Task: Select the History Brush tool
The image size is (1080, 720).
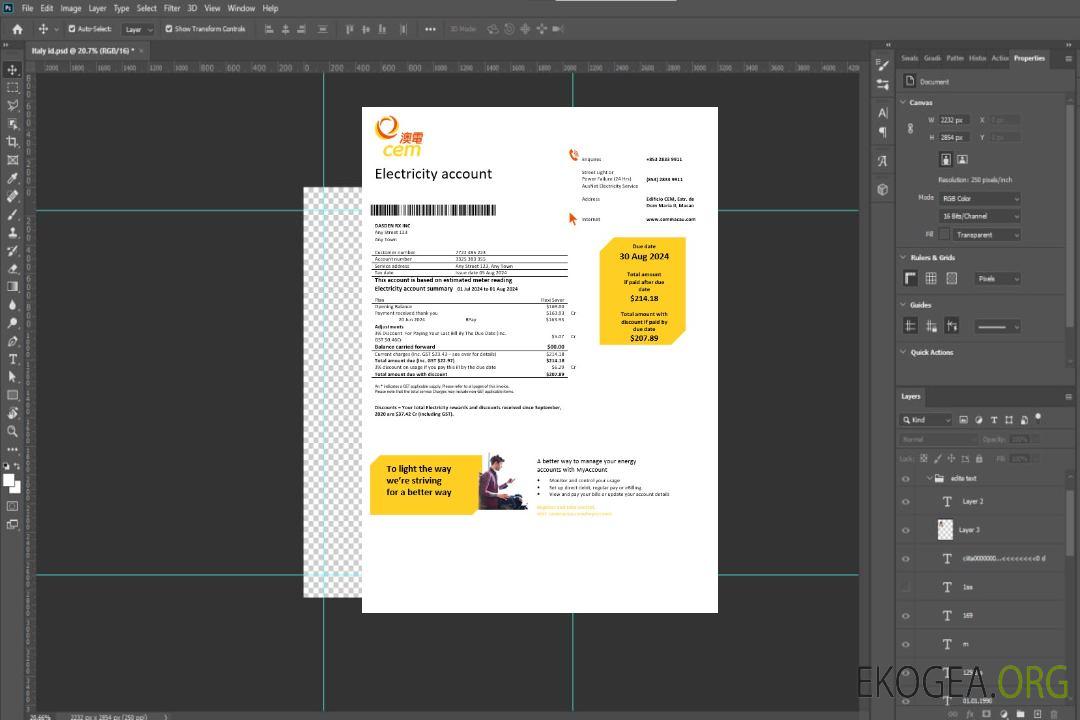Action: click(x=12, y=251)
